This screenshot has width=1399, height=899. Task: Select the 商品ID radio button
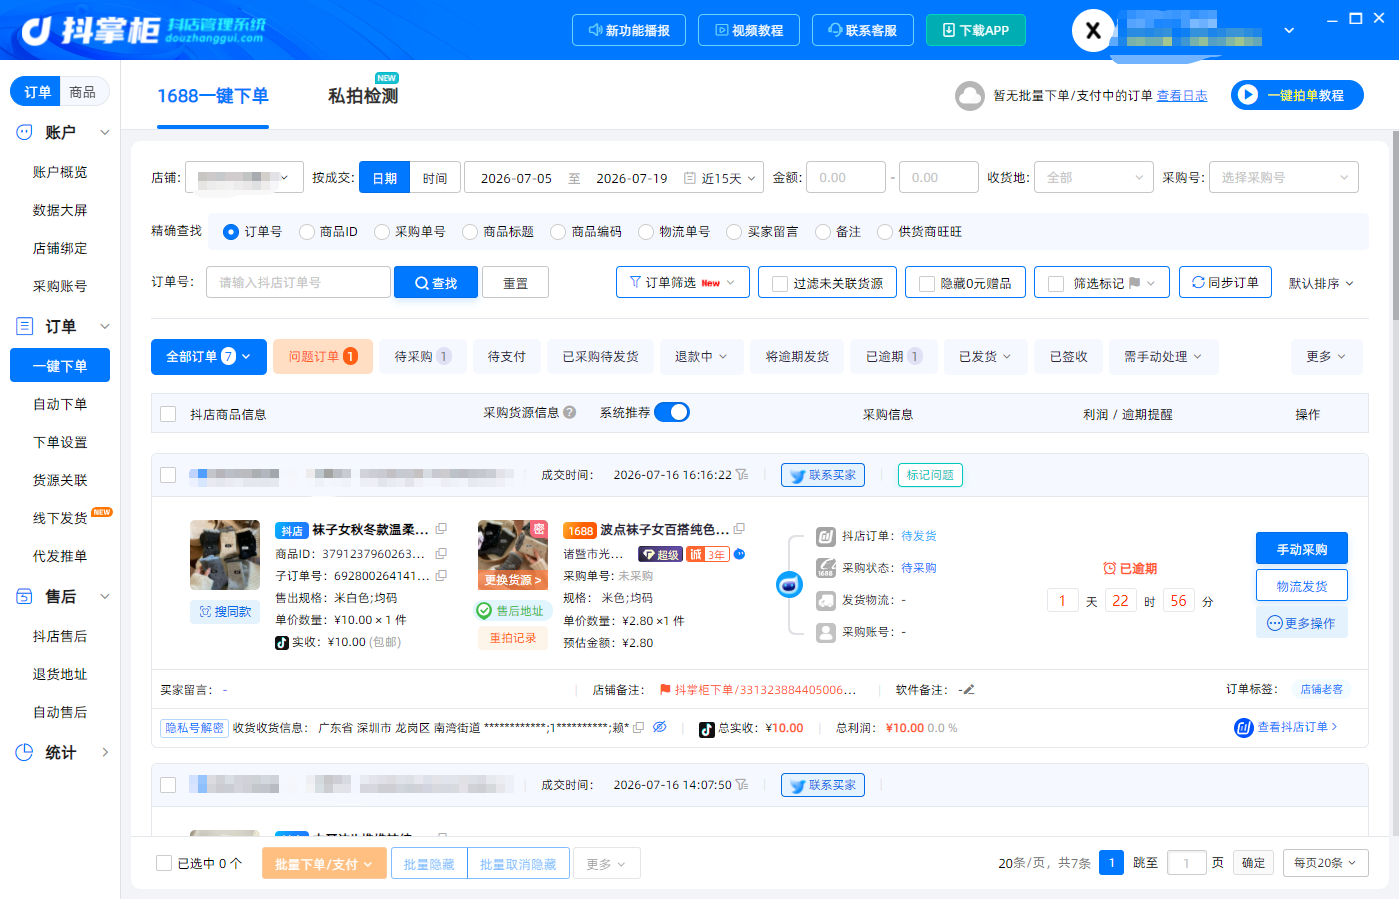pyautogui.click(x=307, y=232)
